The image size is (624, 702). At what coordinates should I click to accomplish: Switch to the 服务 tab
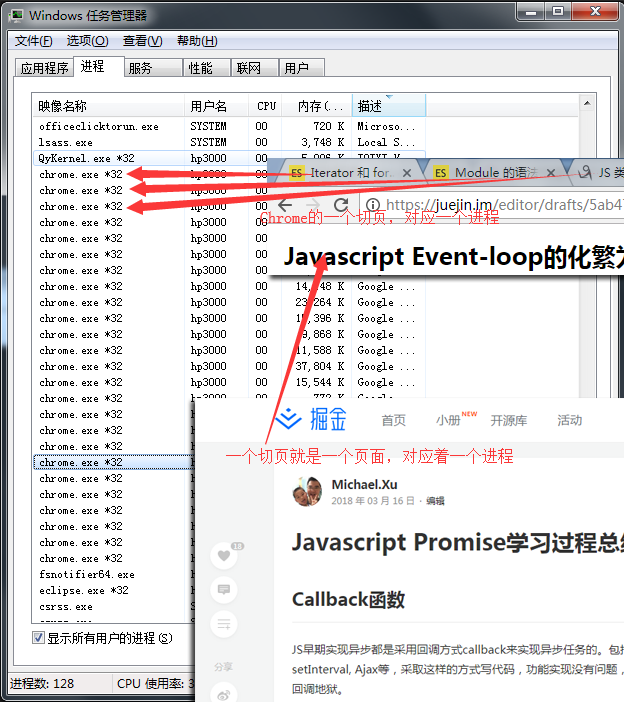(153, 68)
